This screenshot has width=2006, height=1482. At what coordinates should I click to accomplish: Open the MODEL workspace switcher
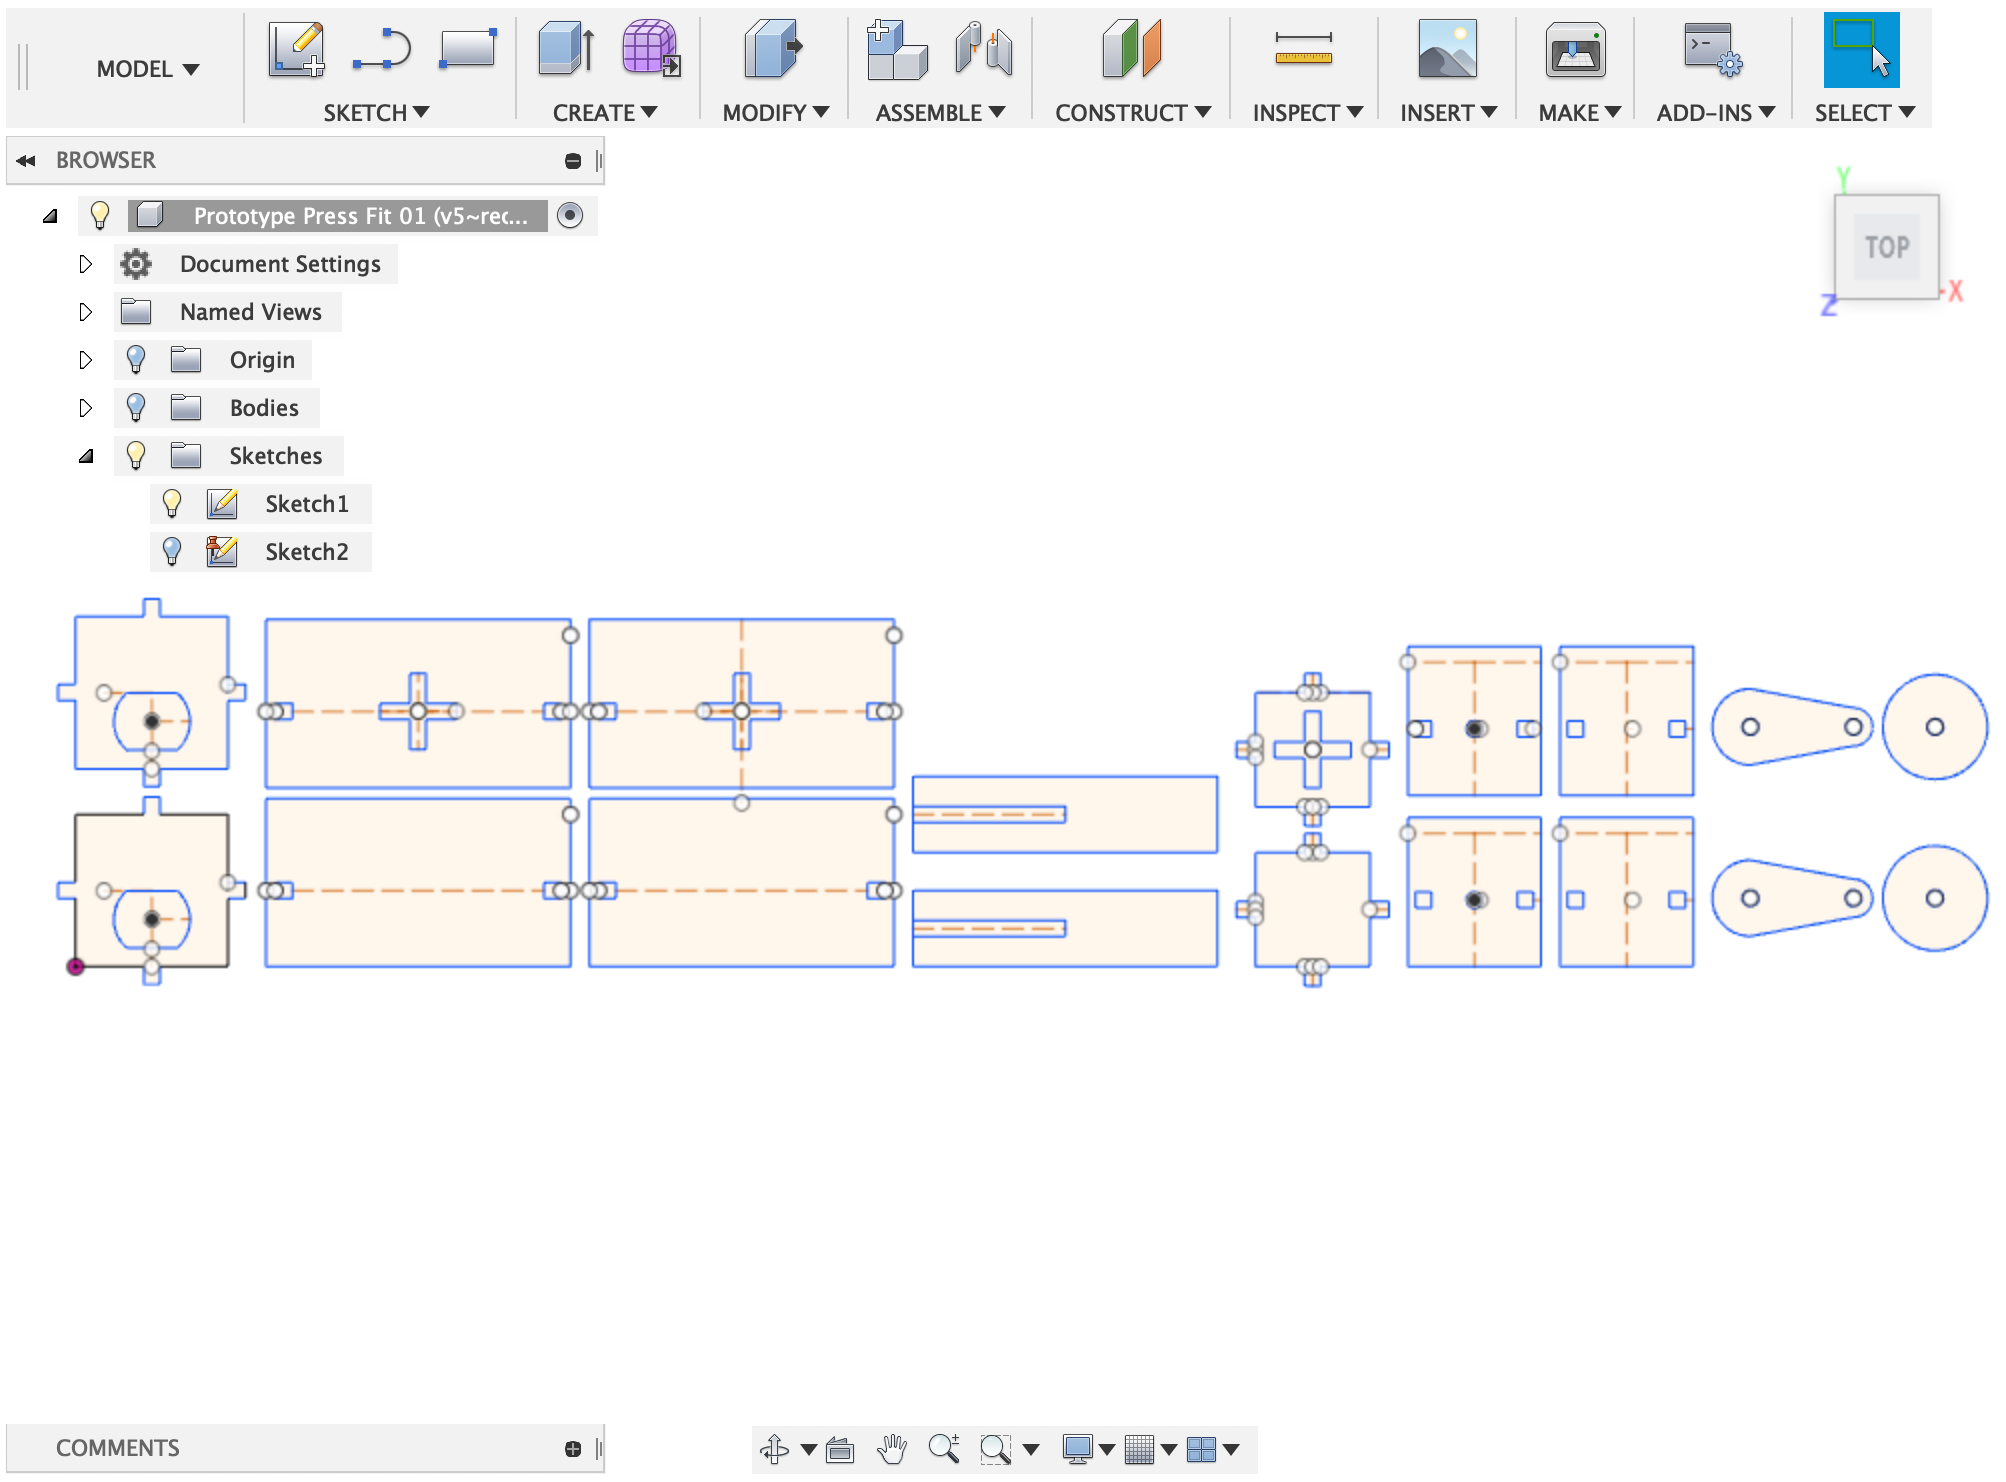[148, 69]
